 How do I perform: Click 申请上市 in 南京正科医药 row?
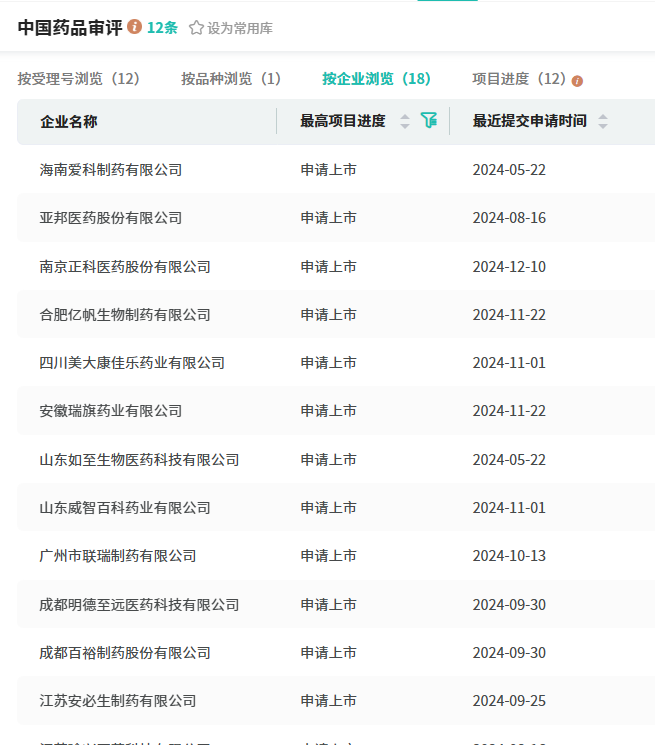coord(329,267)
